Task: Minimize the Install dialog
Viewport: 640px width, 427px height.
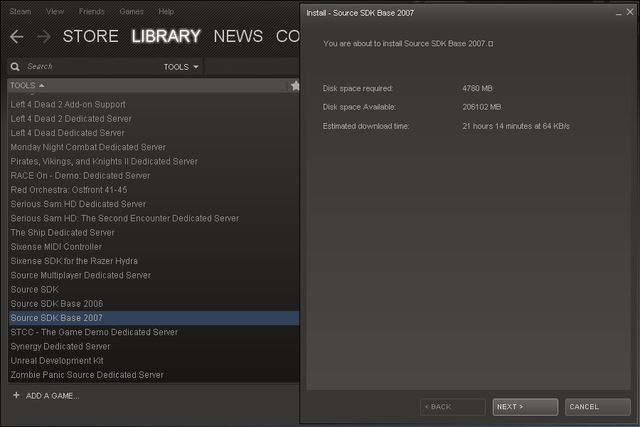Action: [x=618, y=13]
